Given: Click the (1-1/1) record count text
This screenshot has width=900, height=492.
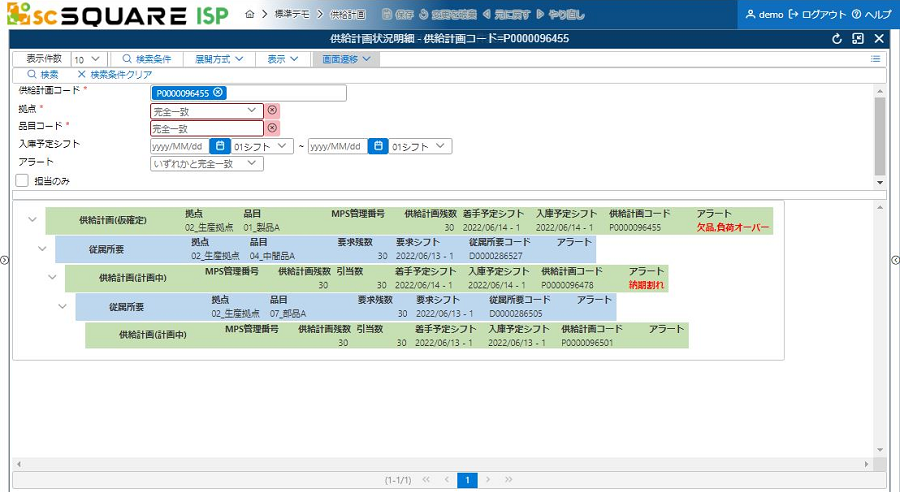Looking at the screenshot, I should pyautogui.click(x=398, y=480).
